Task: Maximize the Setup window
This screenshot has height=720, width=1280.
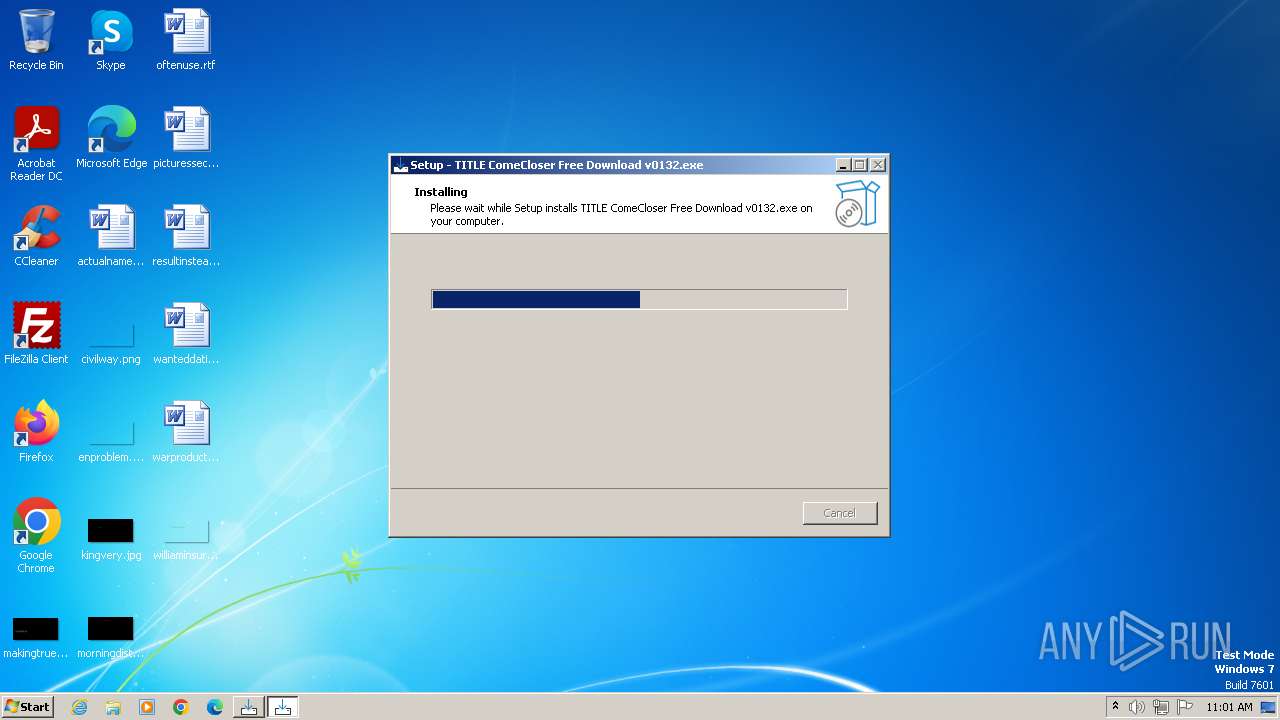Action: click(860, 165)
